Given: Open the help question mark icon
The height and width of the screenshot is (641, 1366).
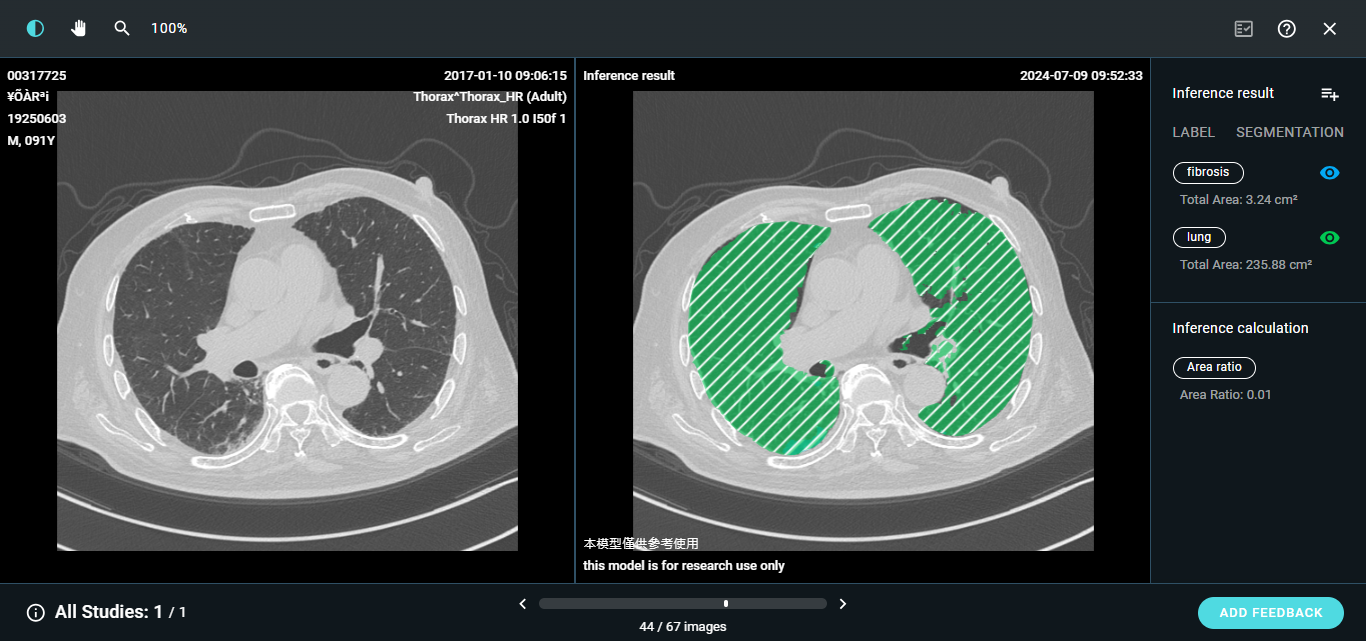Looking at the screenshot, I should 1287,29.
